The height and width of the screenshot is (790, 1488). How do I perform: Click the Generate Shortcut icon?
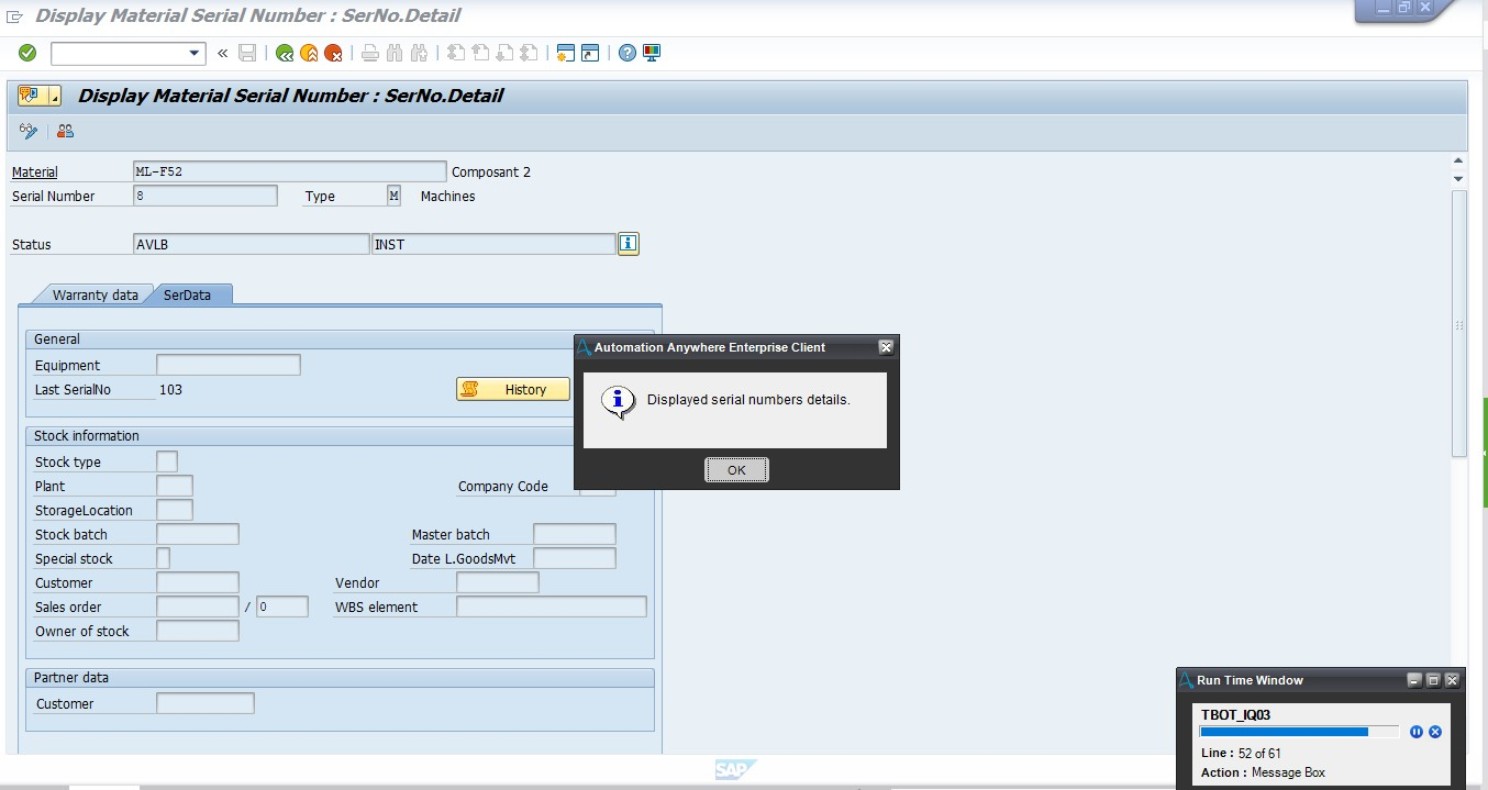click(590, 53)
